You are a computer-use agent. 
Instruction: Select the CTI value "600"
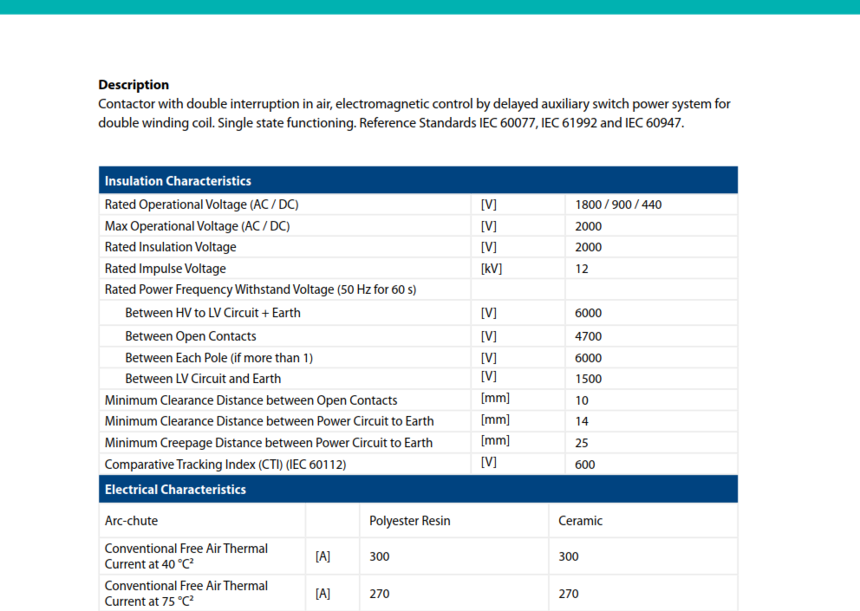(585, 465)
